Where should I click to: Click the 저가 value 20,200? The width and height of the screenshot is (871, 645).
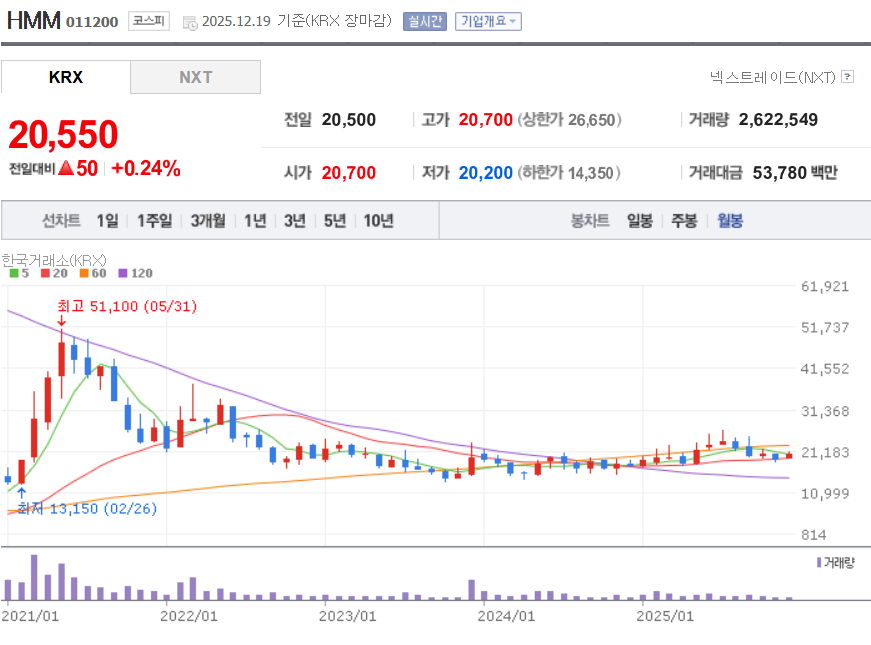(x=485, y=173)
